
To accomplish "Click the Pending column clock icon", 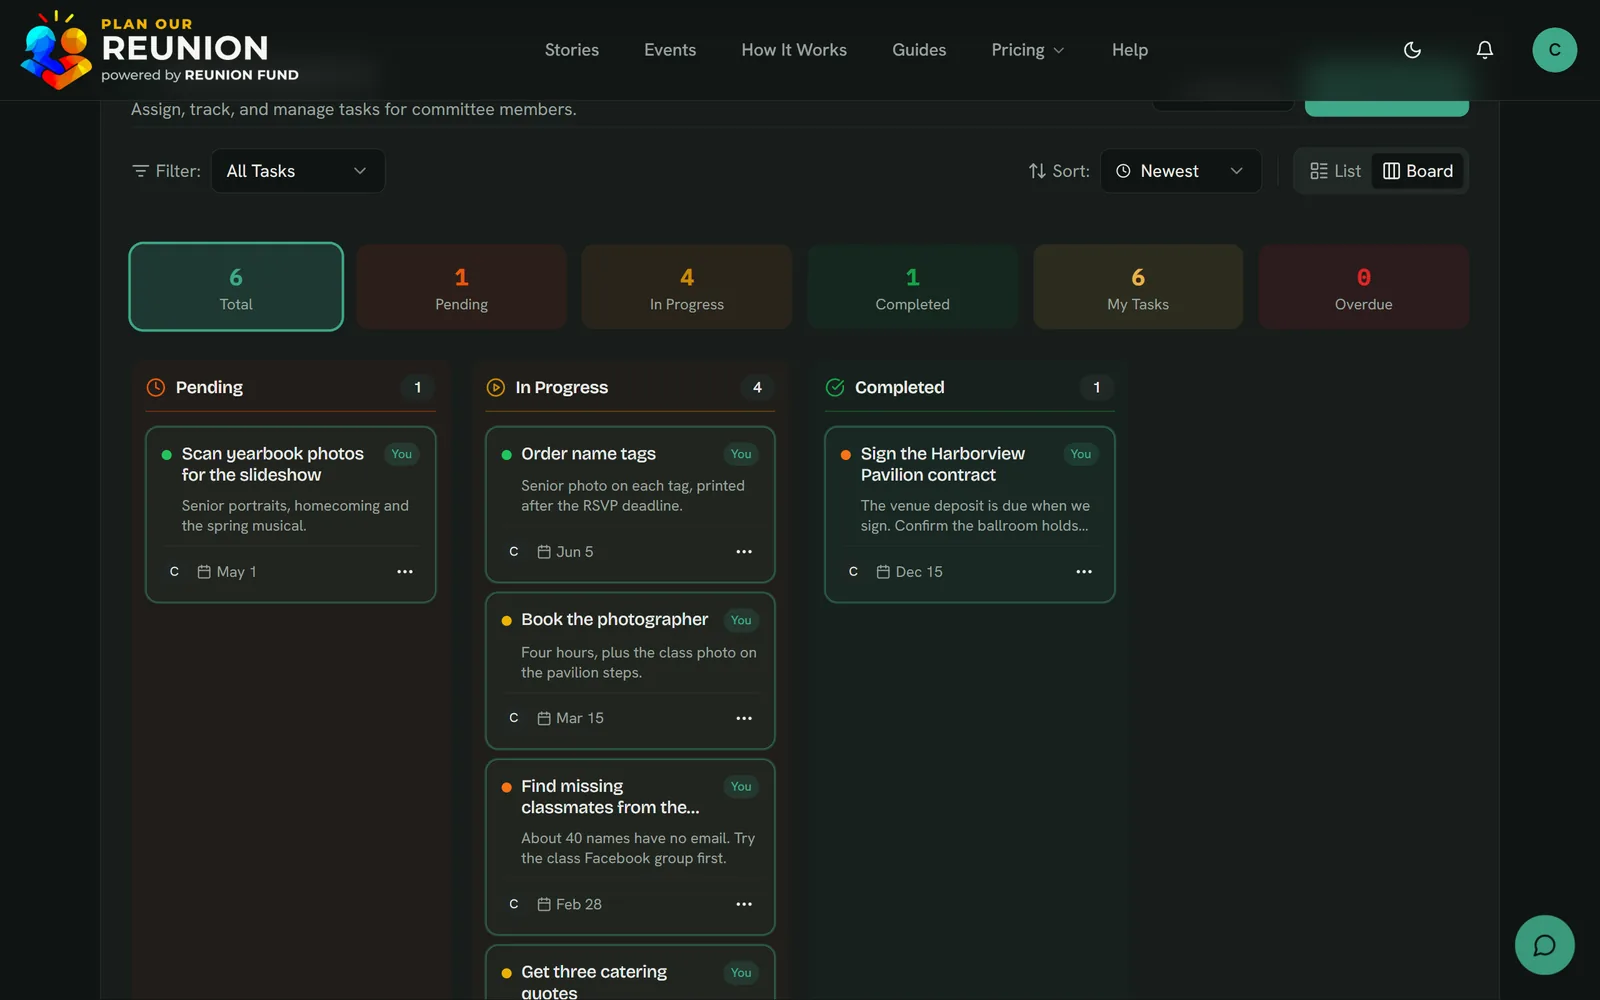I will [156, 388].
